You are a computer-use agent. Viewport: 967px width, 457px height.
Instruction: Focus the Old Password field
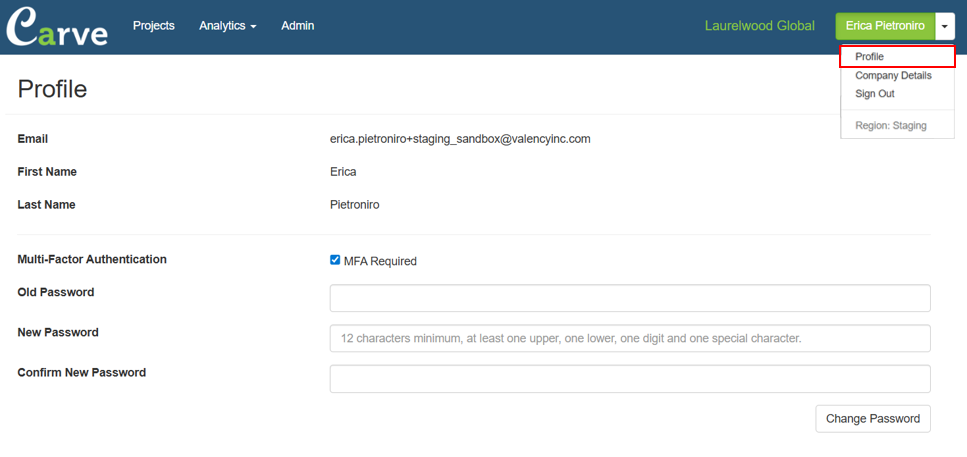click(630, 298)
